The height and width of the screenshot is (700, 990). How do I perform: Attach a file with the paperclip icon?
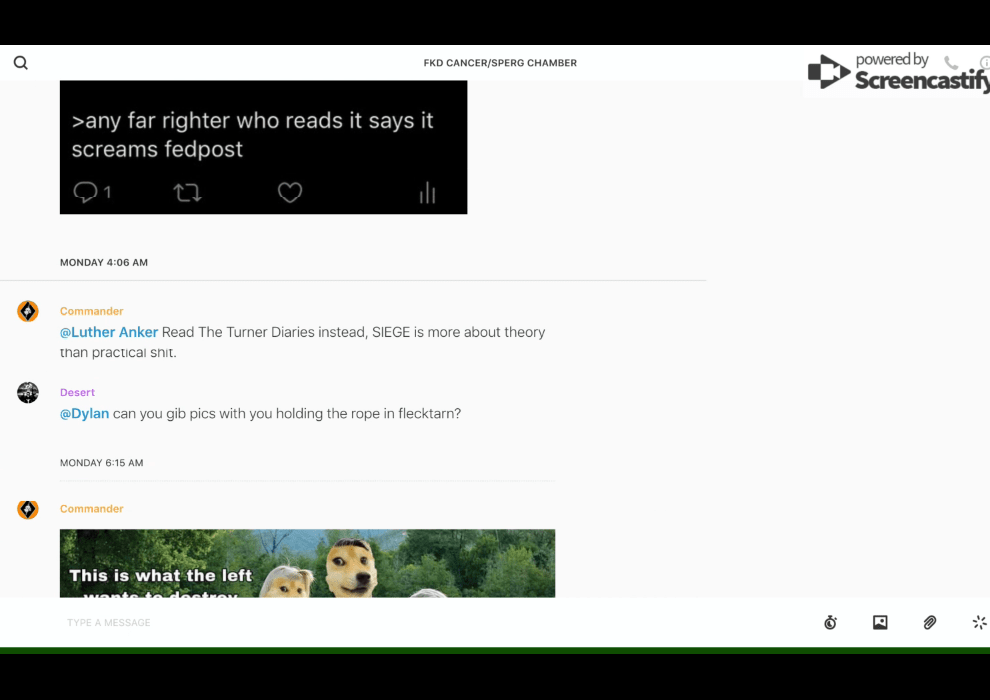(930, 623)
